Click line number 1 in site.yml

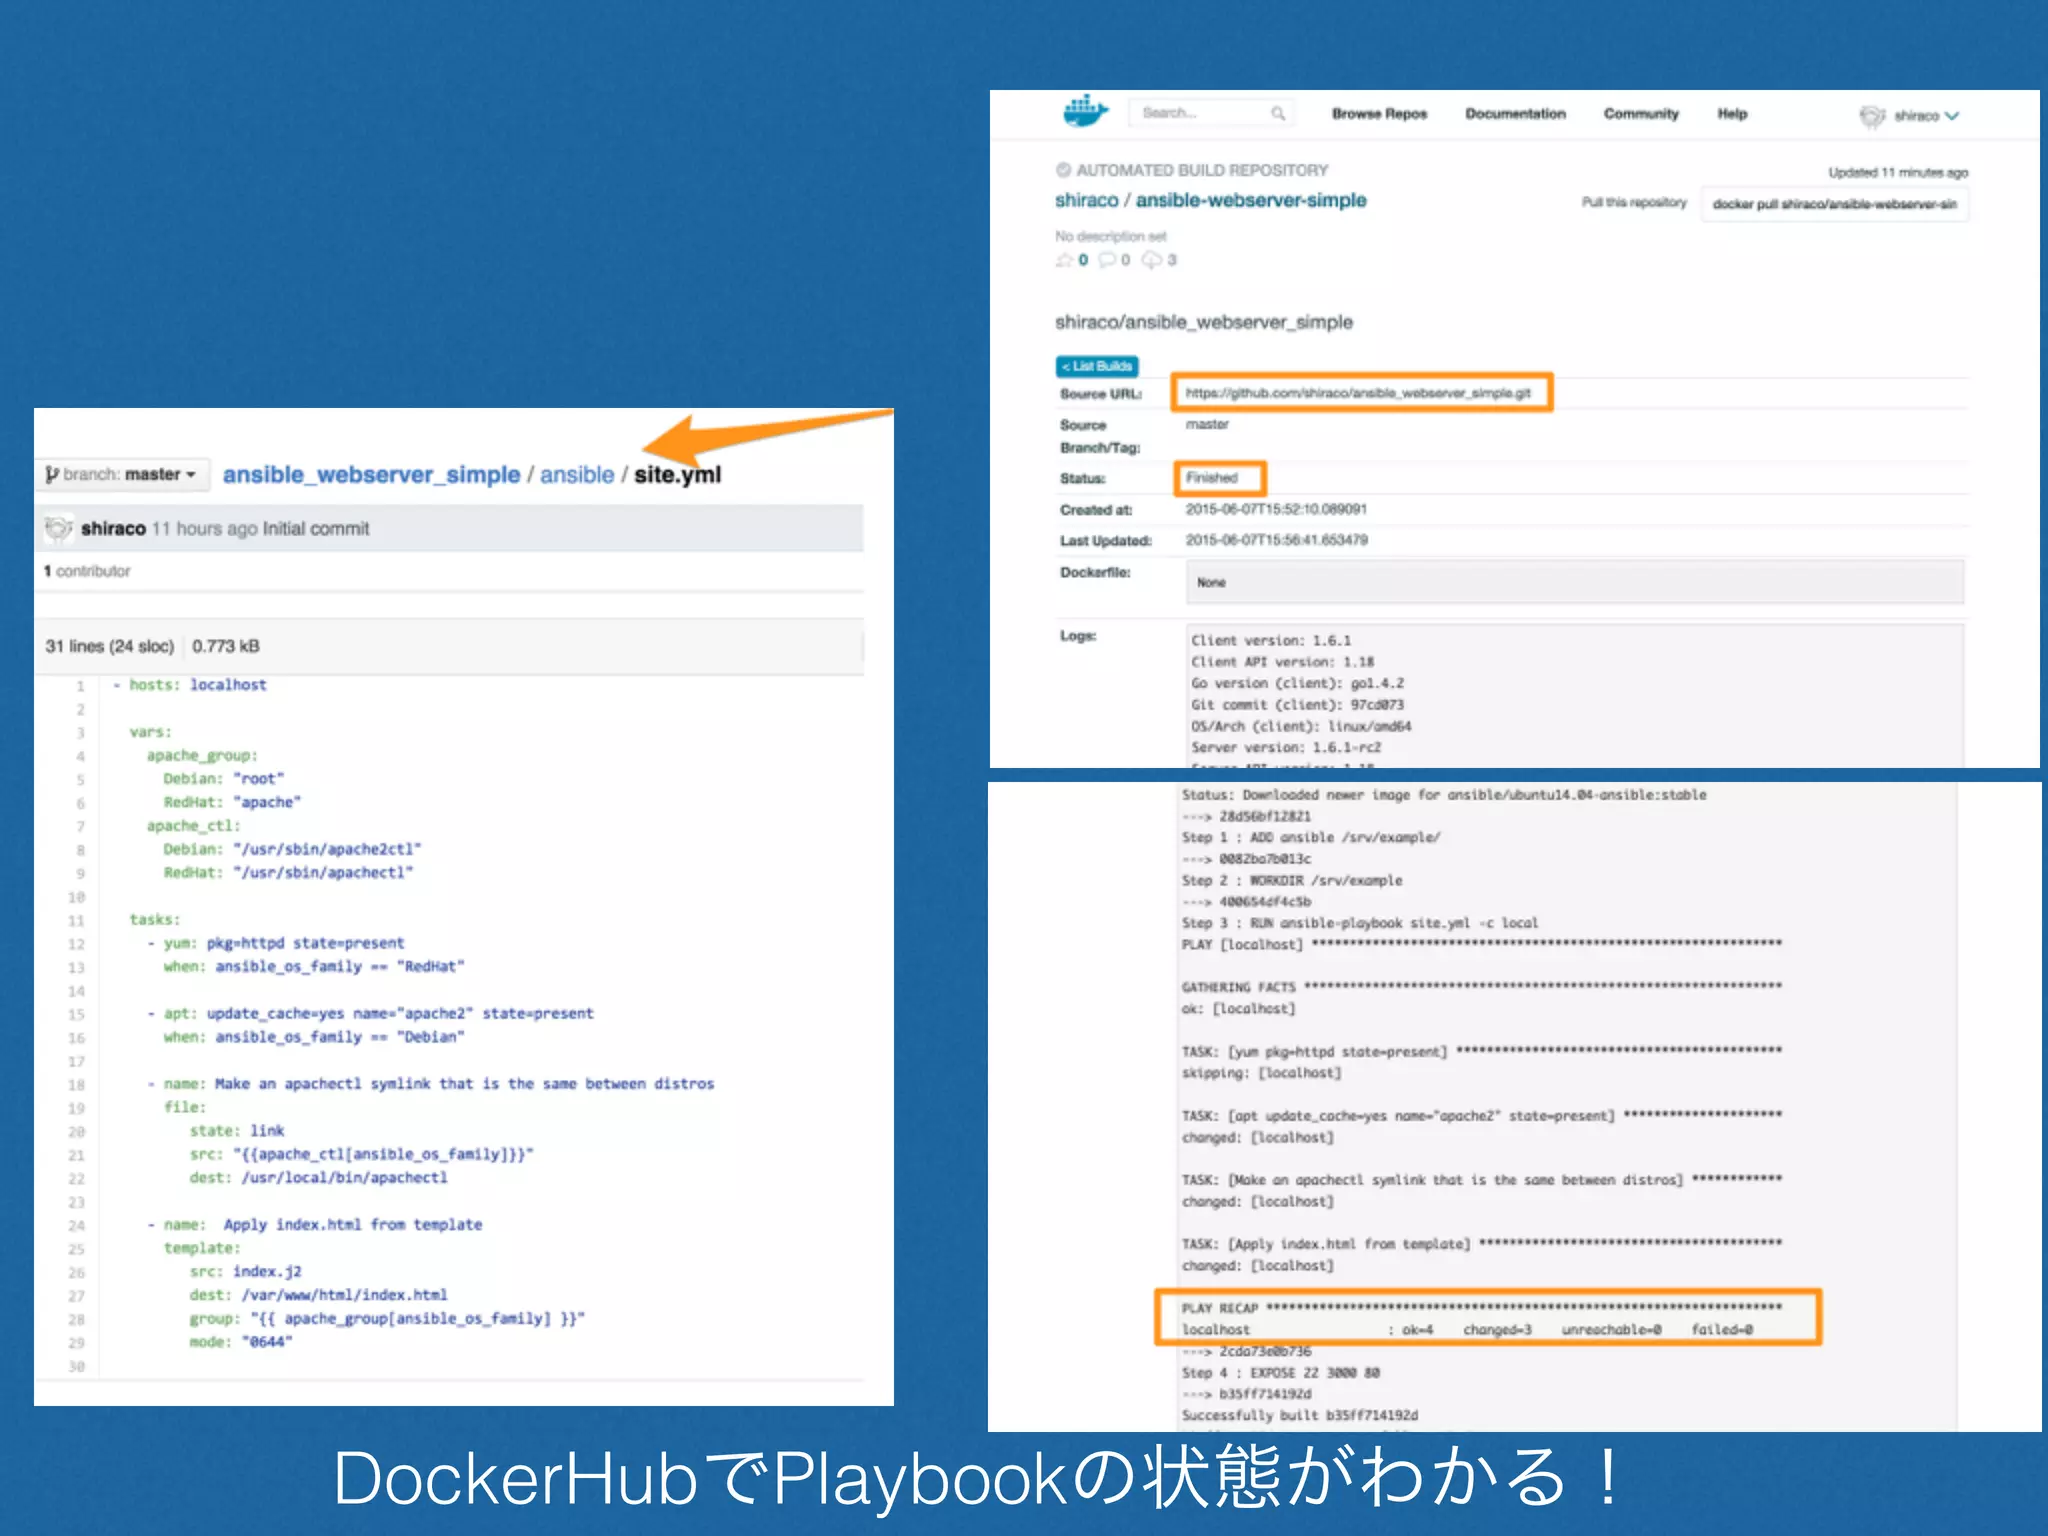[x=80, y=686]
